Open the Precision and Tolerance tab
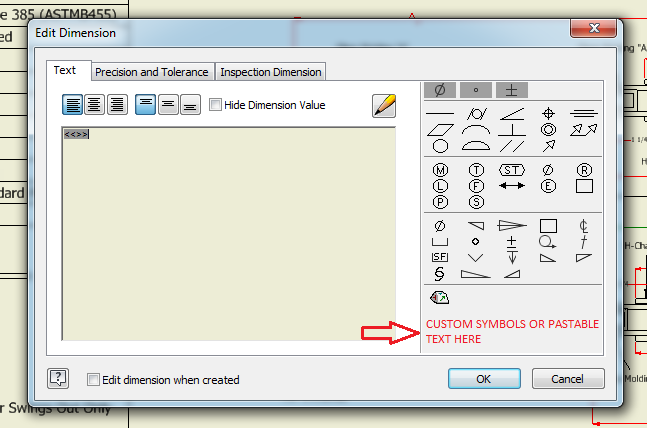Viewport: 647px width, 428px height. click(x=152, y=72)
